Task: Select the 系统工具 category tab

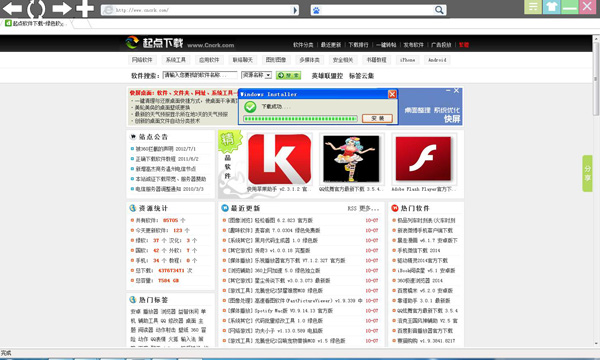Action: [176, 60]
